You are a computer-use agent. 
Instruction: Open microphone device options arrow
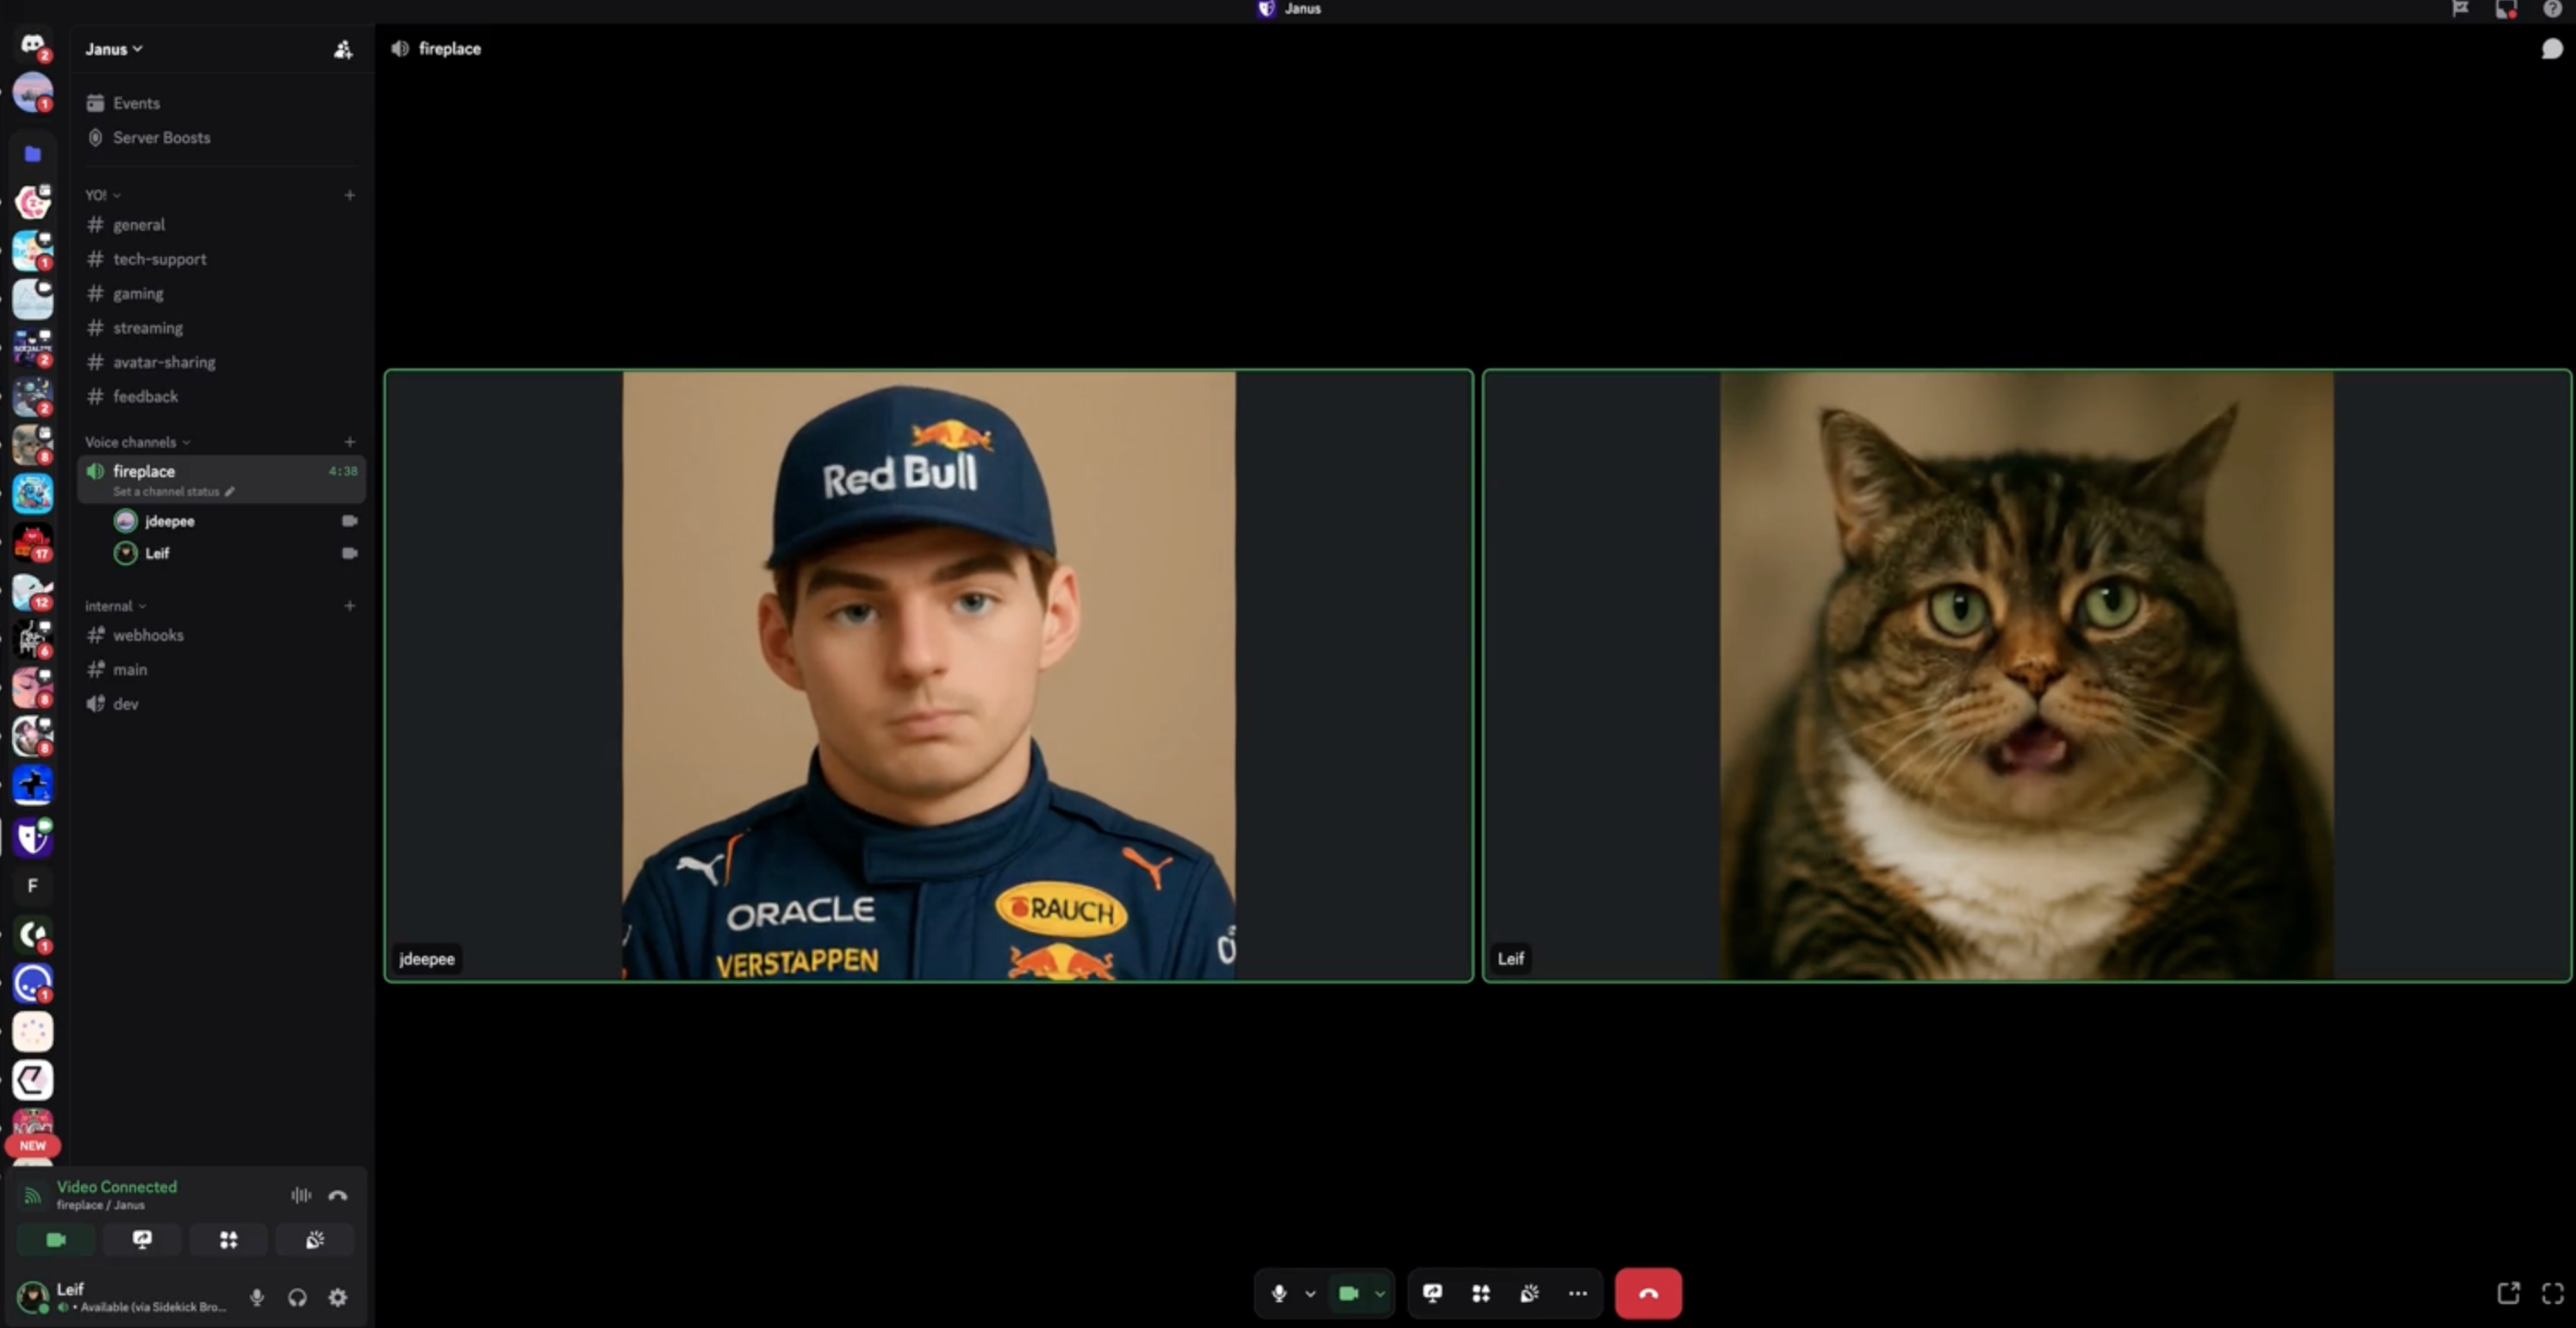pyautogui.click(x=1310, y=1293)
